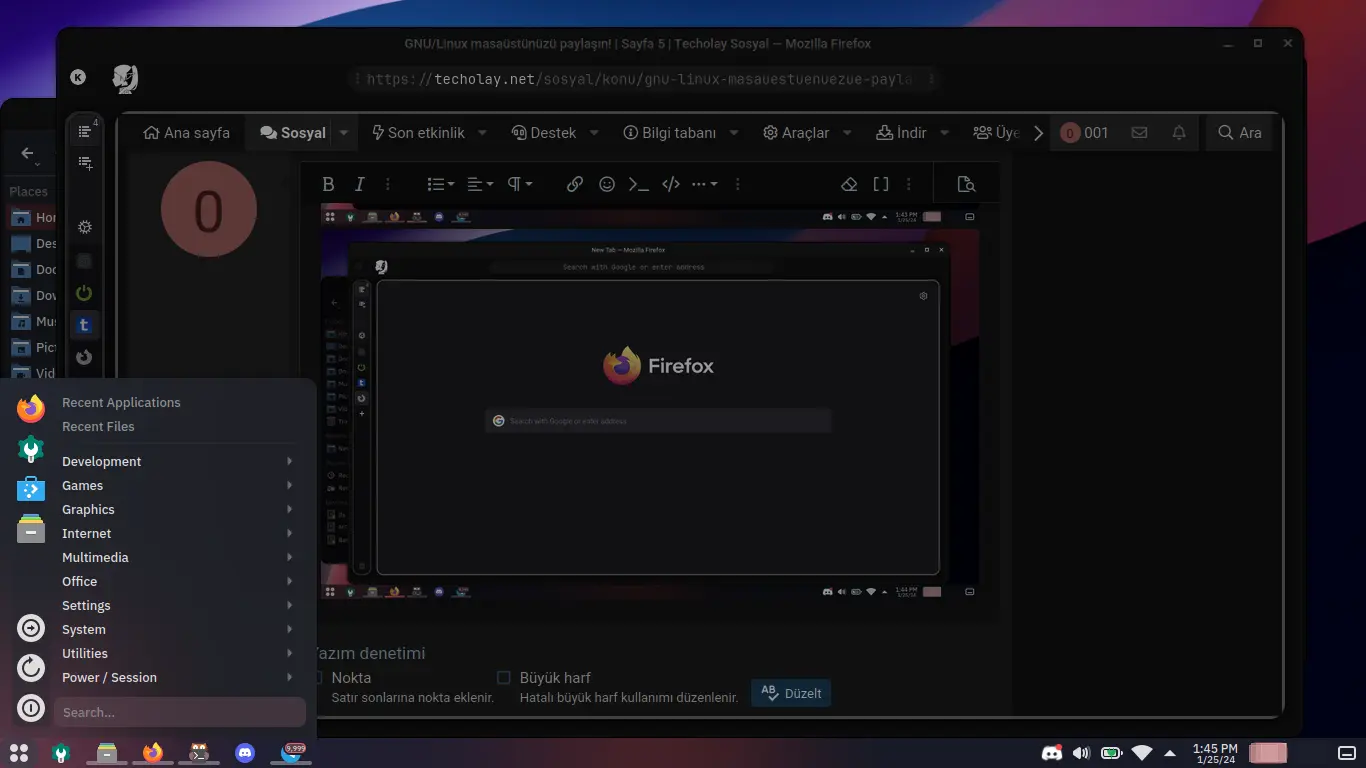Enable the Büyük harf checkbox
Image resolution: width=1366 pixels, height=768 pixels.
click(x=504, y=677)
